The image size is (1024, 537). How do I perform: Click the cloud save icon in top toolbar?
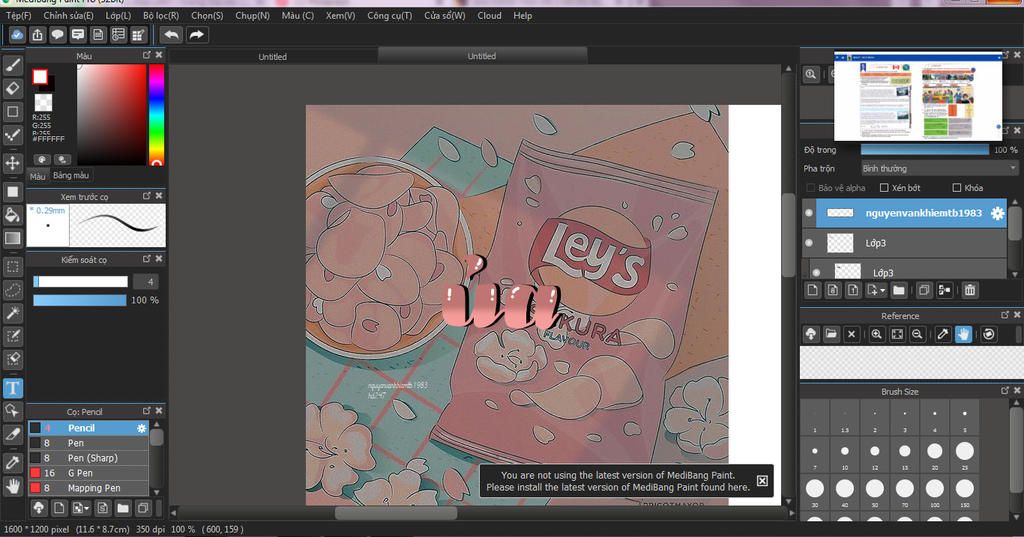coord(17,35)
